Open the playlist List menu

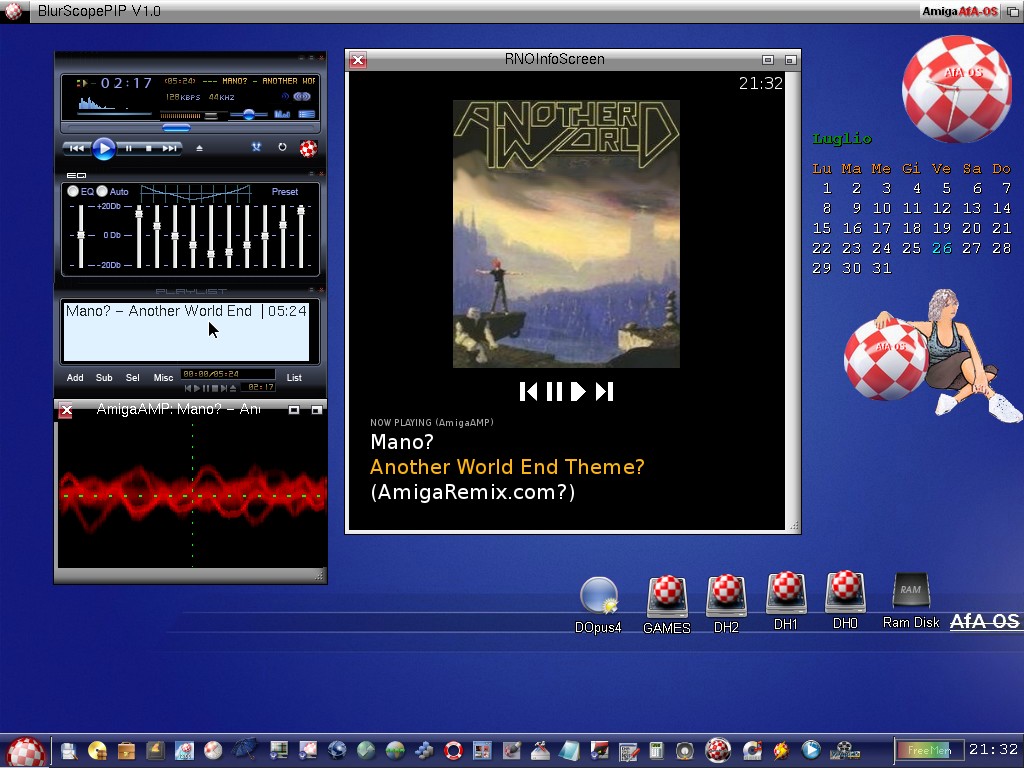click(294, 378)
